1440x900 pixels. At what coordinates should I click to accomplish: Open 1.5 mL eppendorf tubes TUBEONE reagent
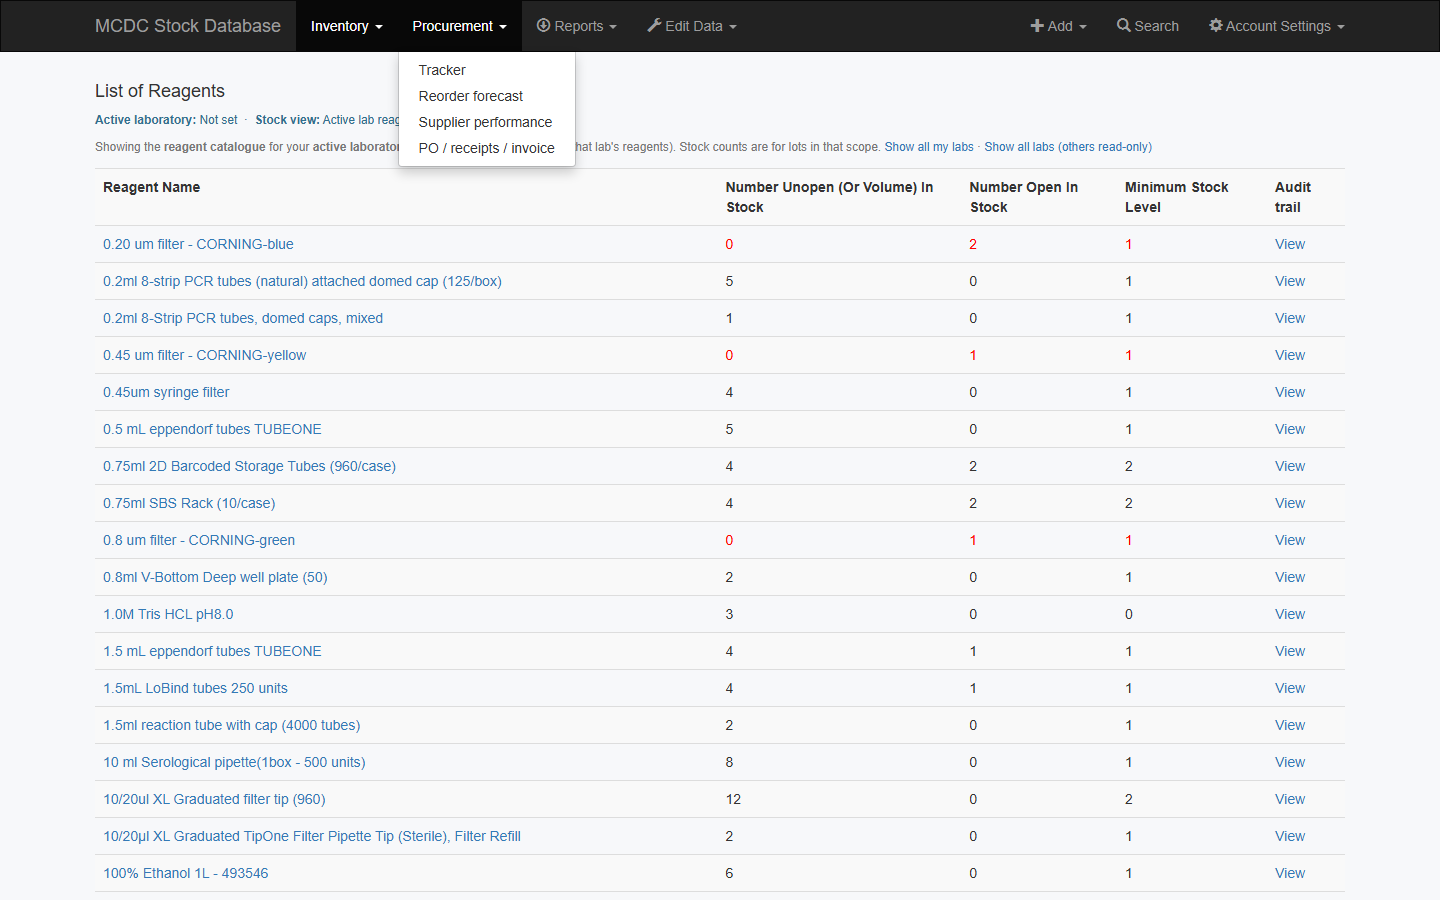(212, 651)
